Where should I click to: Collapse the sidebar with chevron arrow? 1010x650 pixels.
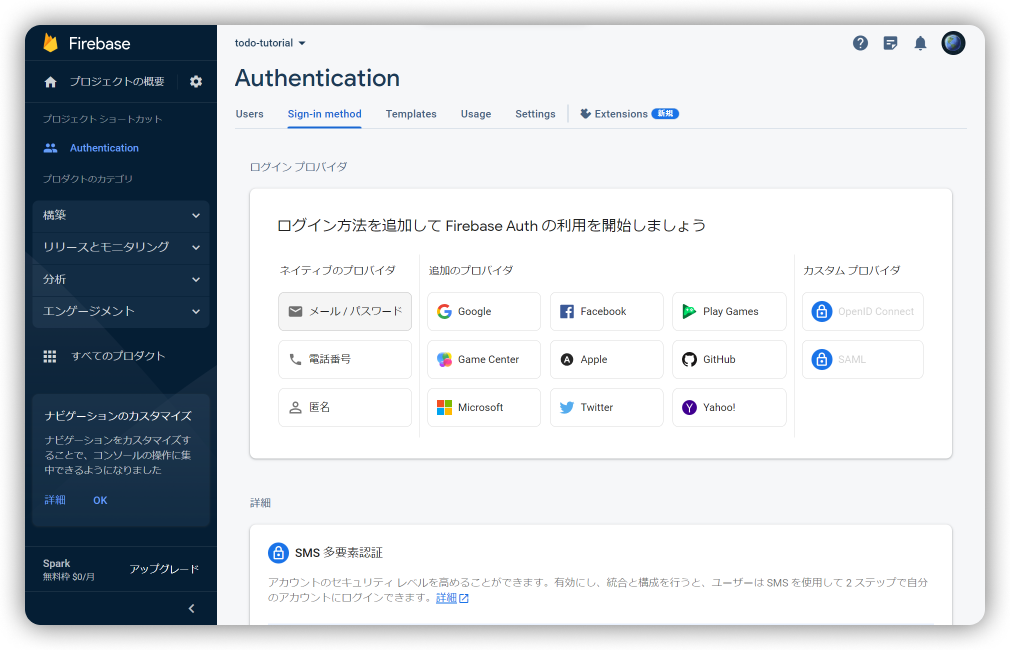point(191,608)
